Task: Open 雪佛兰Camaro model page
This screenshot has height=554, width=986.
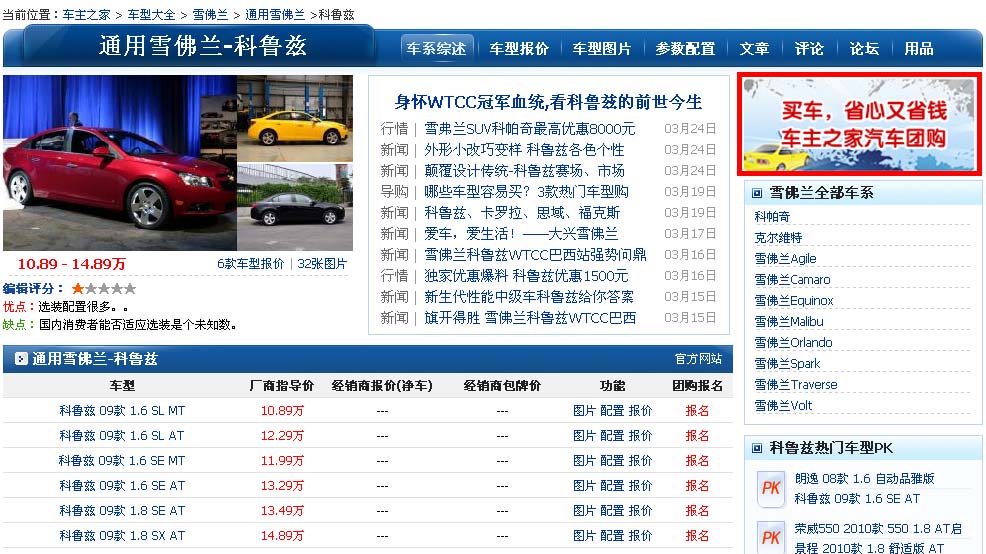Action: pyautogui.click(x=792, y=279)
